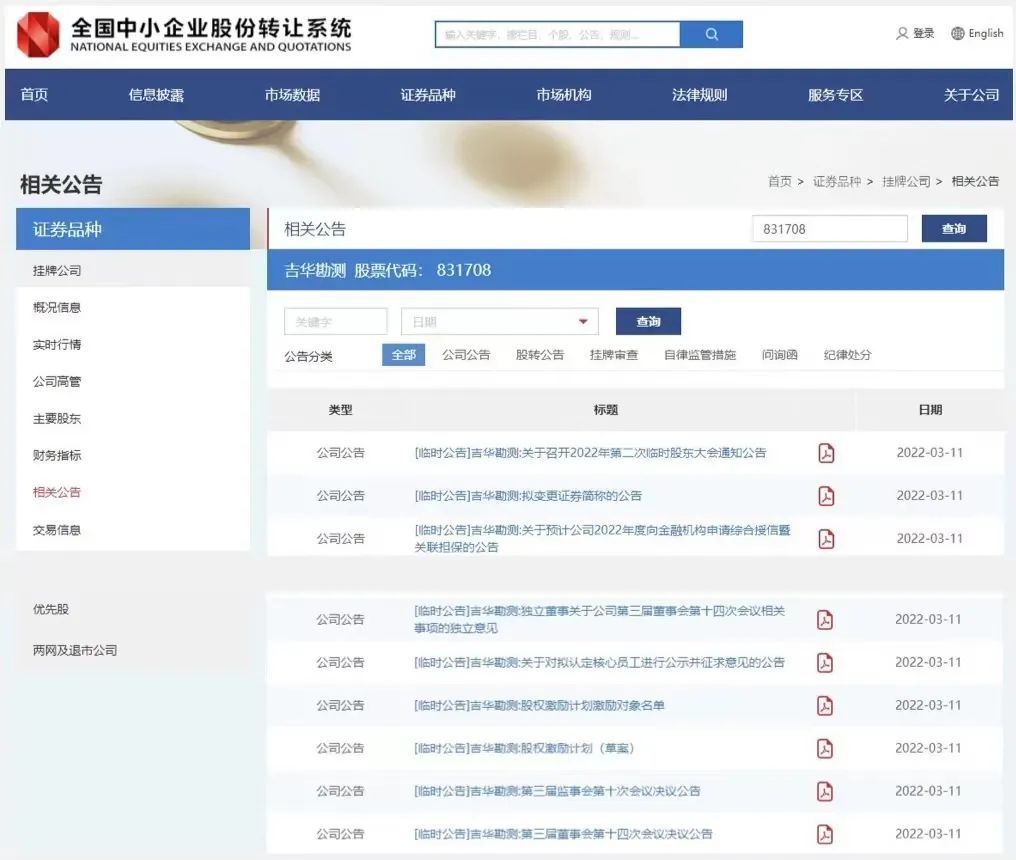Viewport: 1016px width, 860px height.
Task: Click the magnifier search button in header
Action: tap(711, 34)
